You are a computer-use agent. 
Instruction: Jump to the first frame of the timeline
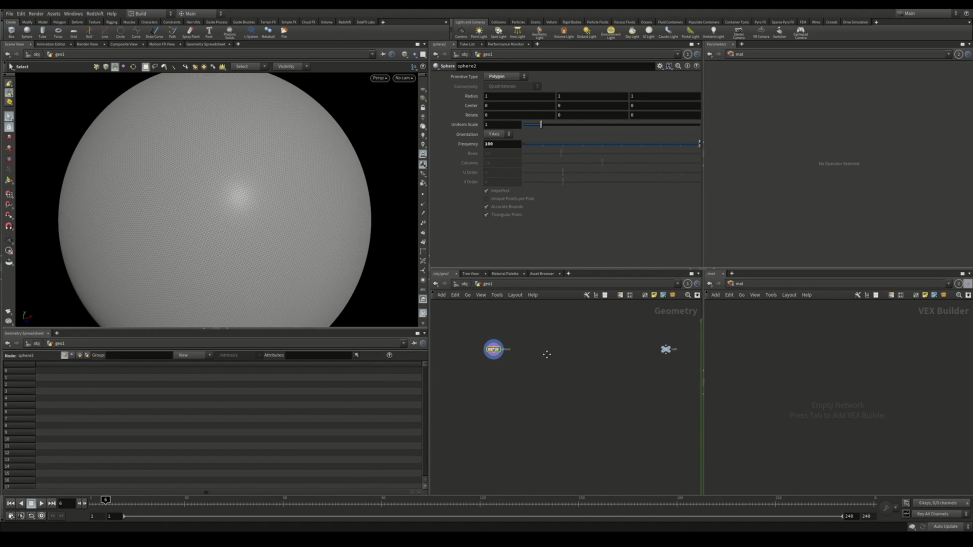coord(11,503)
